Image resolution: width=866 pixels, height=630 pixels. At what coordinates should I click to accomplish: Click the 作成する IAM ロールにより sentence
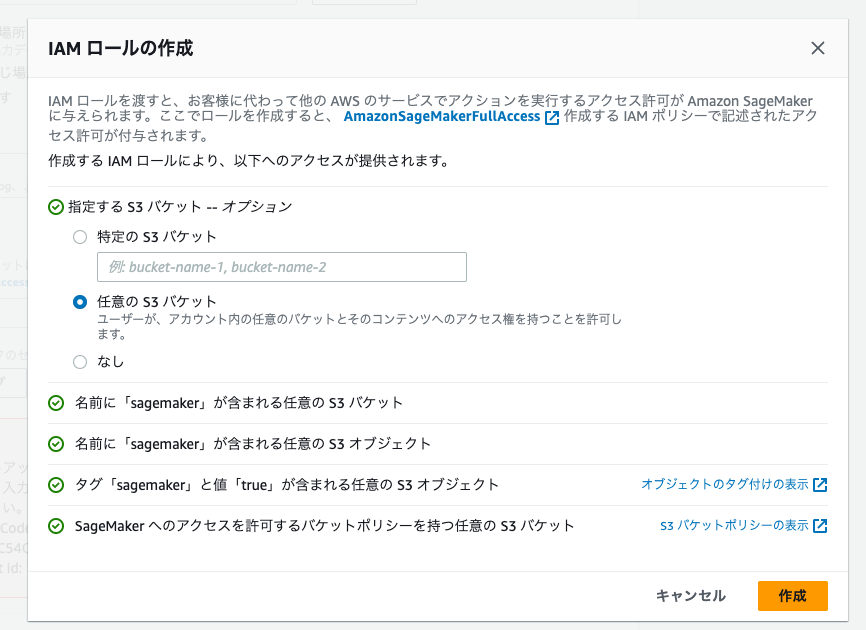(x=249, y=161)
